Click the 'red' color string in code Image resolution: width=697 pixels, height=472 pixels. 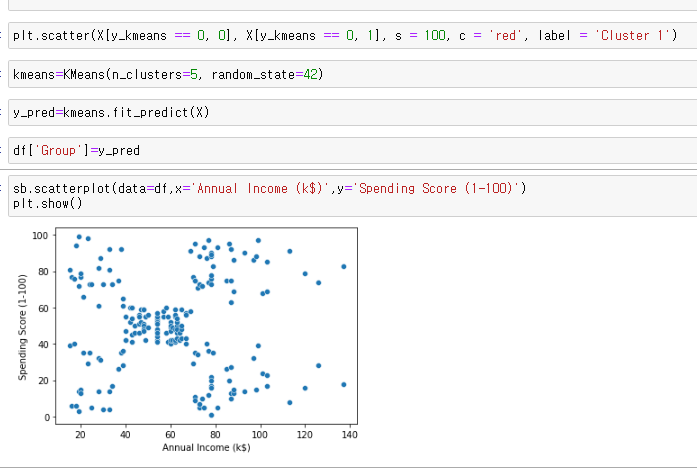click(505, 36)
